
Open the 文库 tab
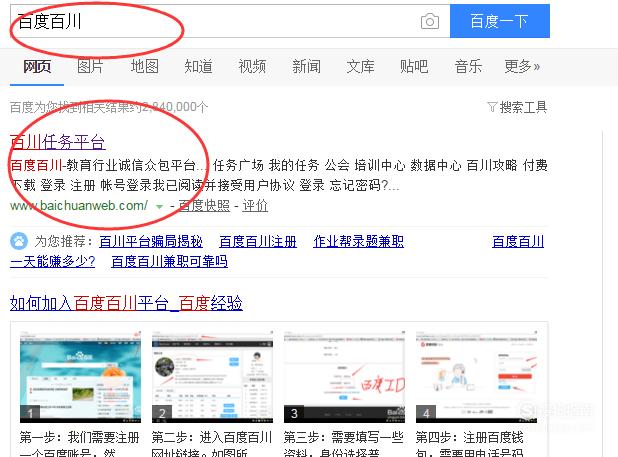[360, 67]
